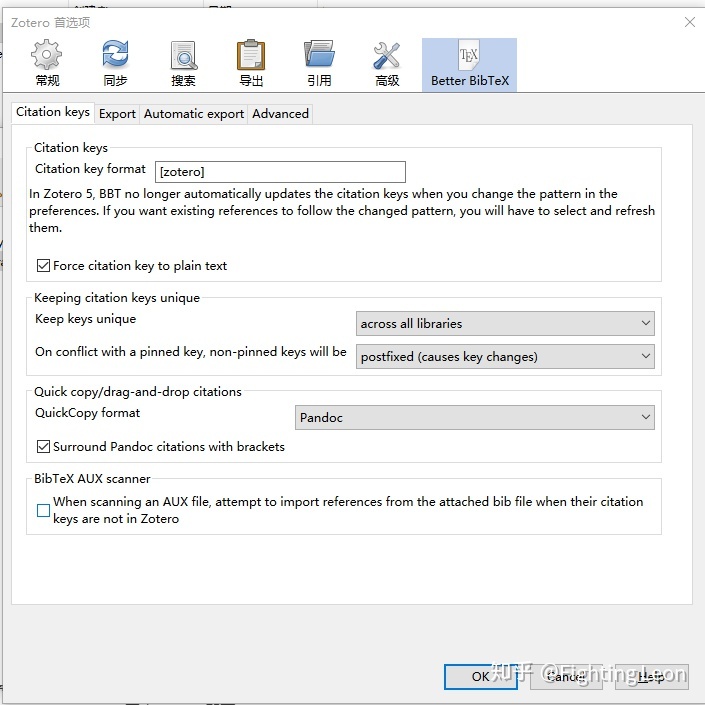Switch to the Advanced tab
Image resolution: width=705 pixels, height=705 pixels.
[280, 114]
